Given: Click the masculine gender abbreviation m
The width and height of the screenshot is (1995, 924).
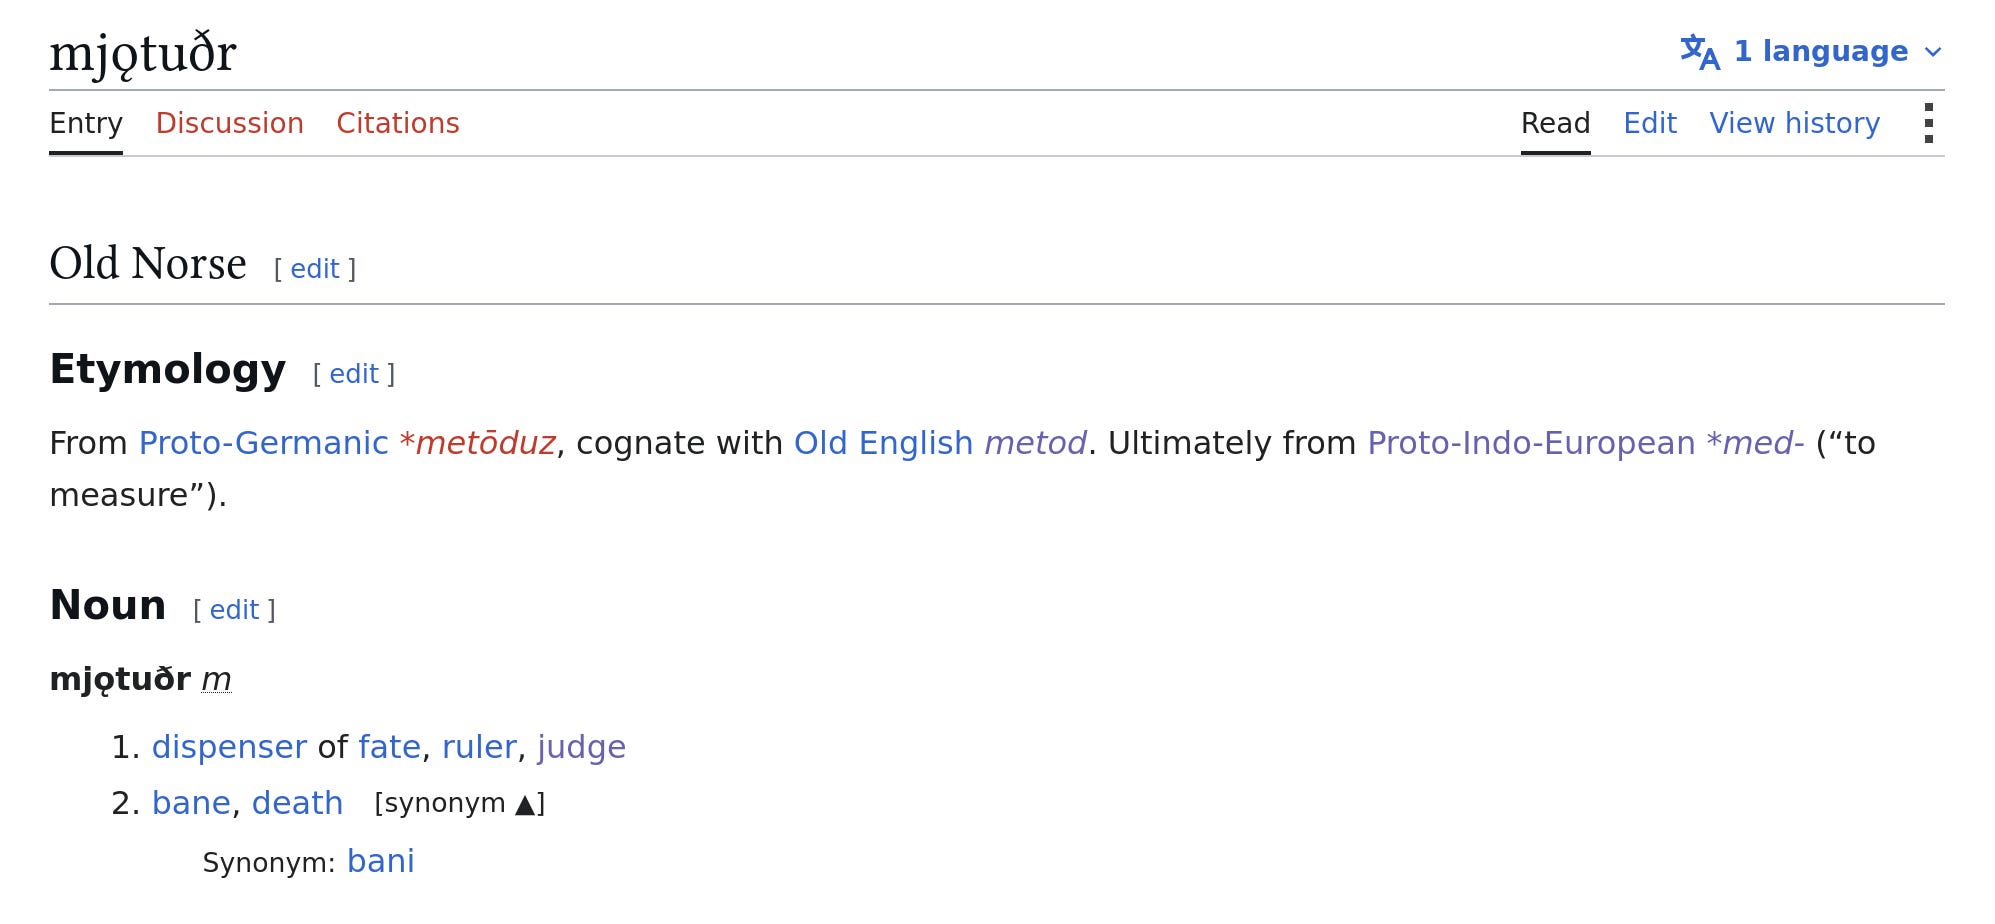Looking at the screenshot, I should (x=216, y=680).
